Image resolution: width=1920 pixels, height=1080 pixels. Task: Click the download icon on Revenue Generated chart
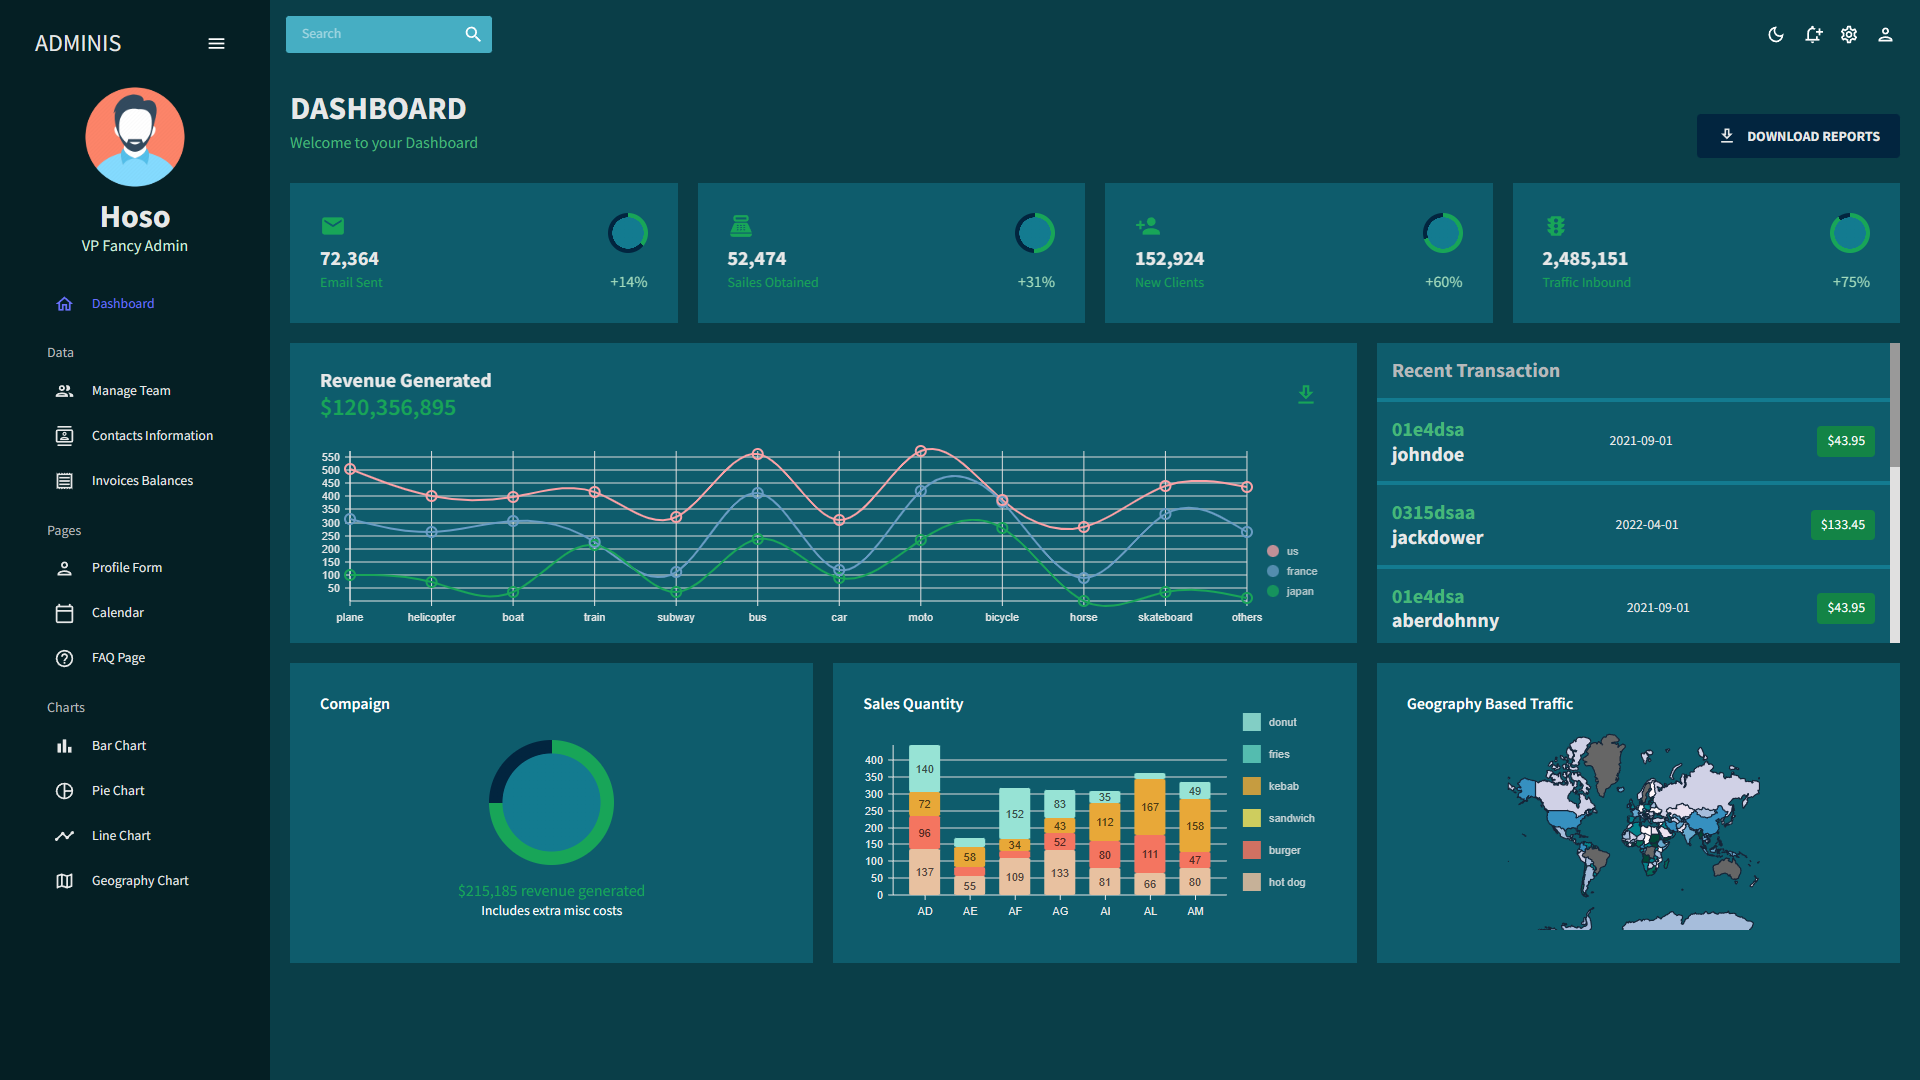point(1306,395)
